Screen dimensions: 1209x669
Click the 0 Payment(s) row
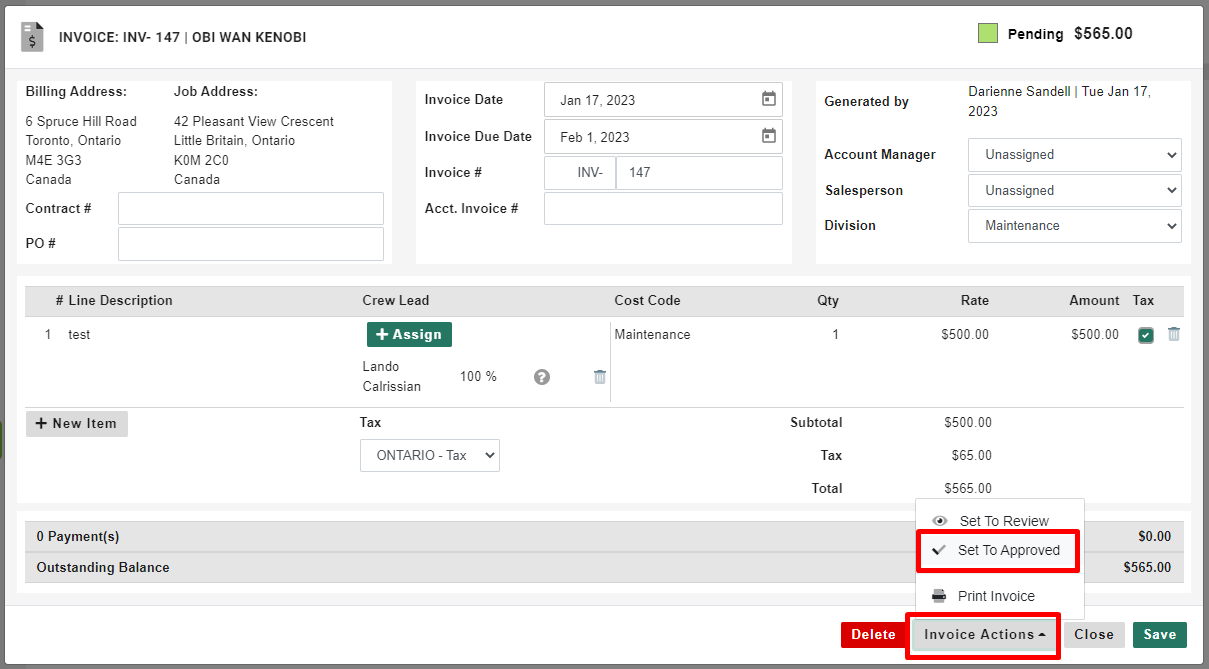pyautogui.click(x=604, y=537)
